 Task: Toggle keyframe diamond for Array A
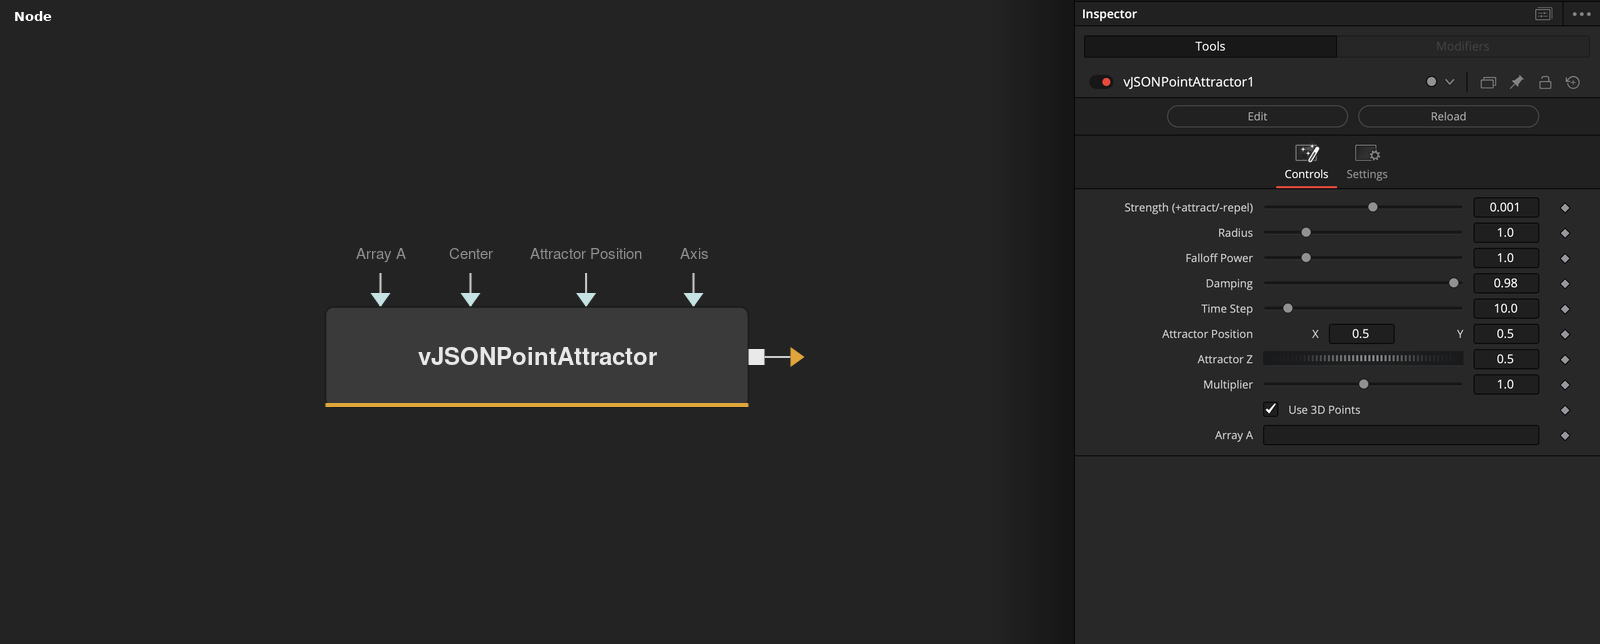1565,436
